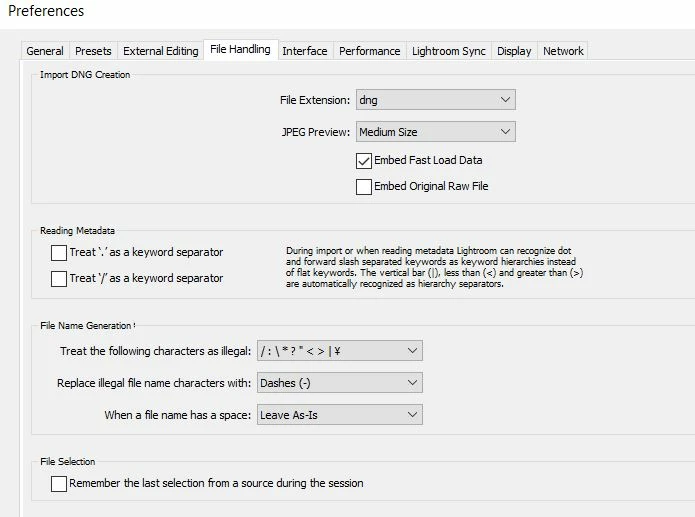Click the 'JPEG Preview:' label
695x517 pixels.
[316, 132]
